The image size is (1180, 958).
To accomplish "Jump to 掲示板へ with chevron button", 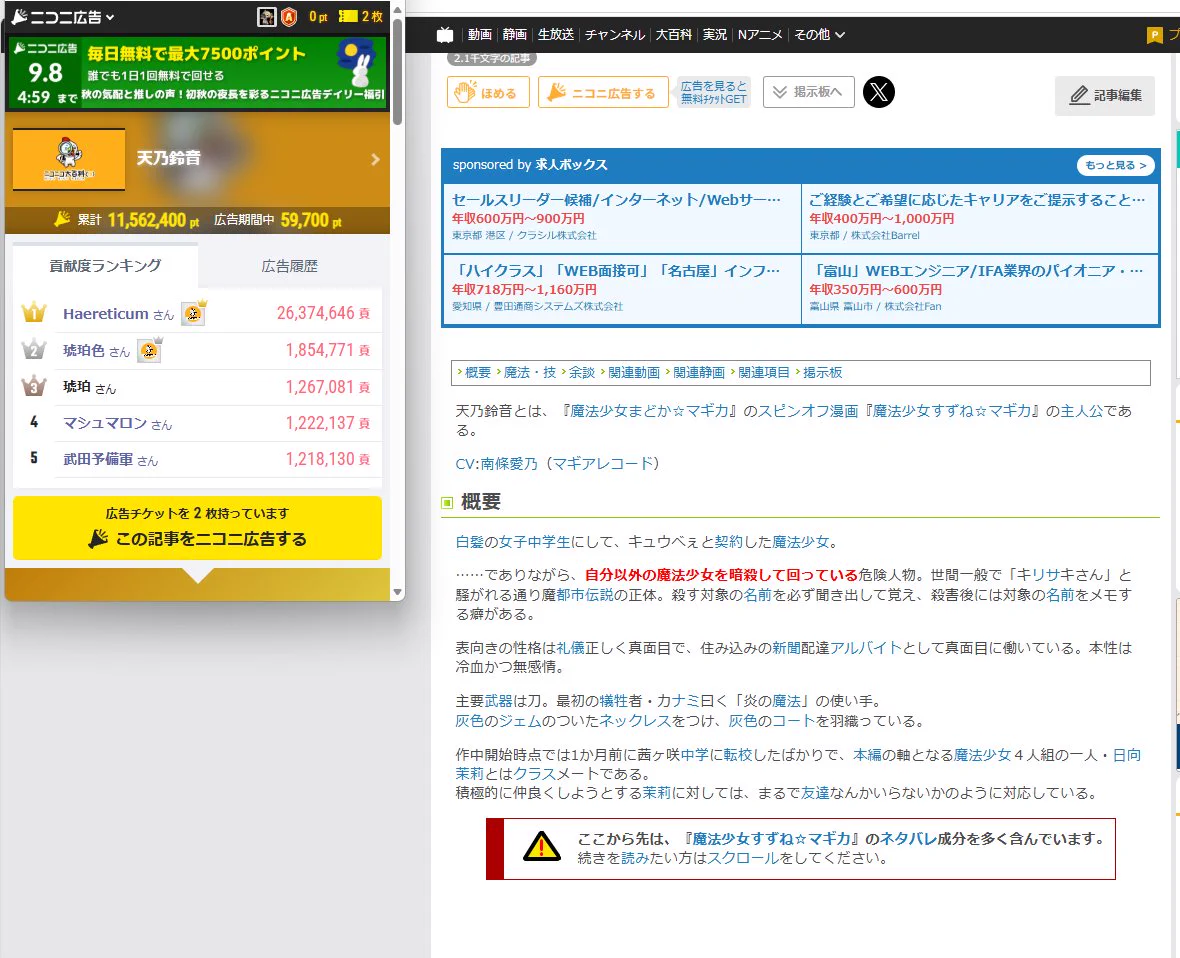I will [x=808, y=92].
